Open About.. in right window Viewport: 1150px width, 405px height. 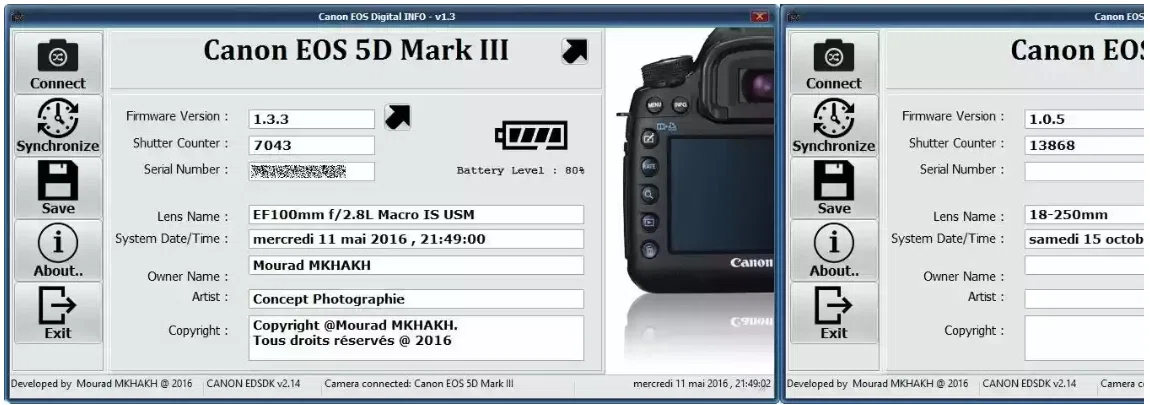834,250
